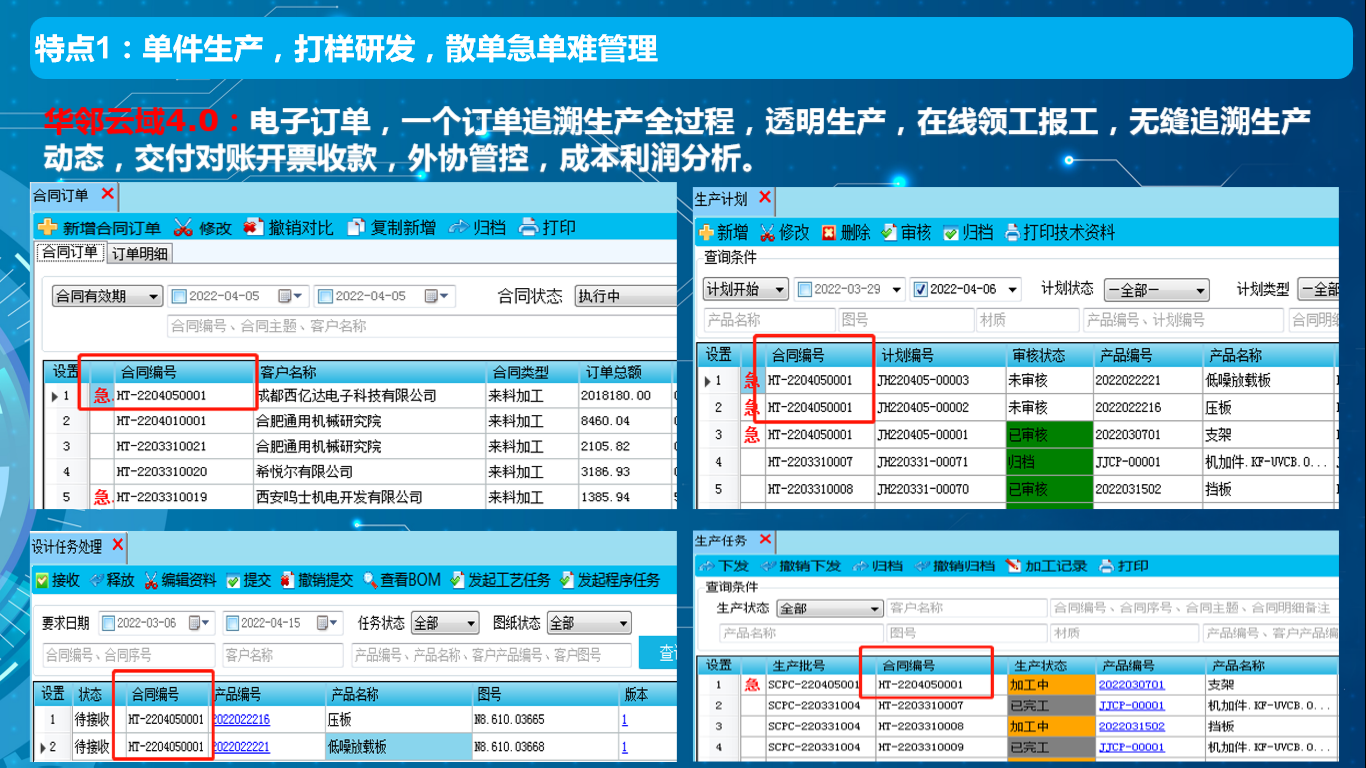Viewport: 1366px width, 768px height.
Task: Click the 复制新增 copy icon
Action: tap(356, 228)
